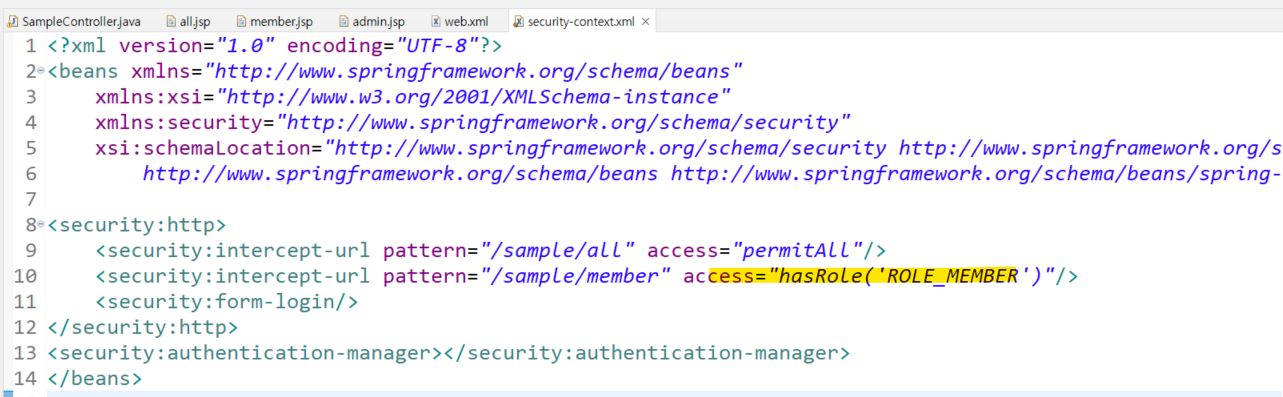Image resolution: width=1283 pixels, height=397 pixels.
Task: Click the web.xml file icon
Action: click(x=437, y=21)
